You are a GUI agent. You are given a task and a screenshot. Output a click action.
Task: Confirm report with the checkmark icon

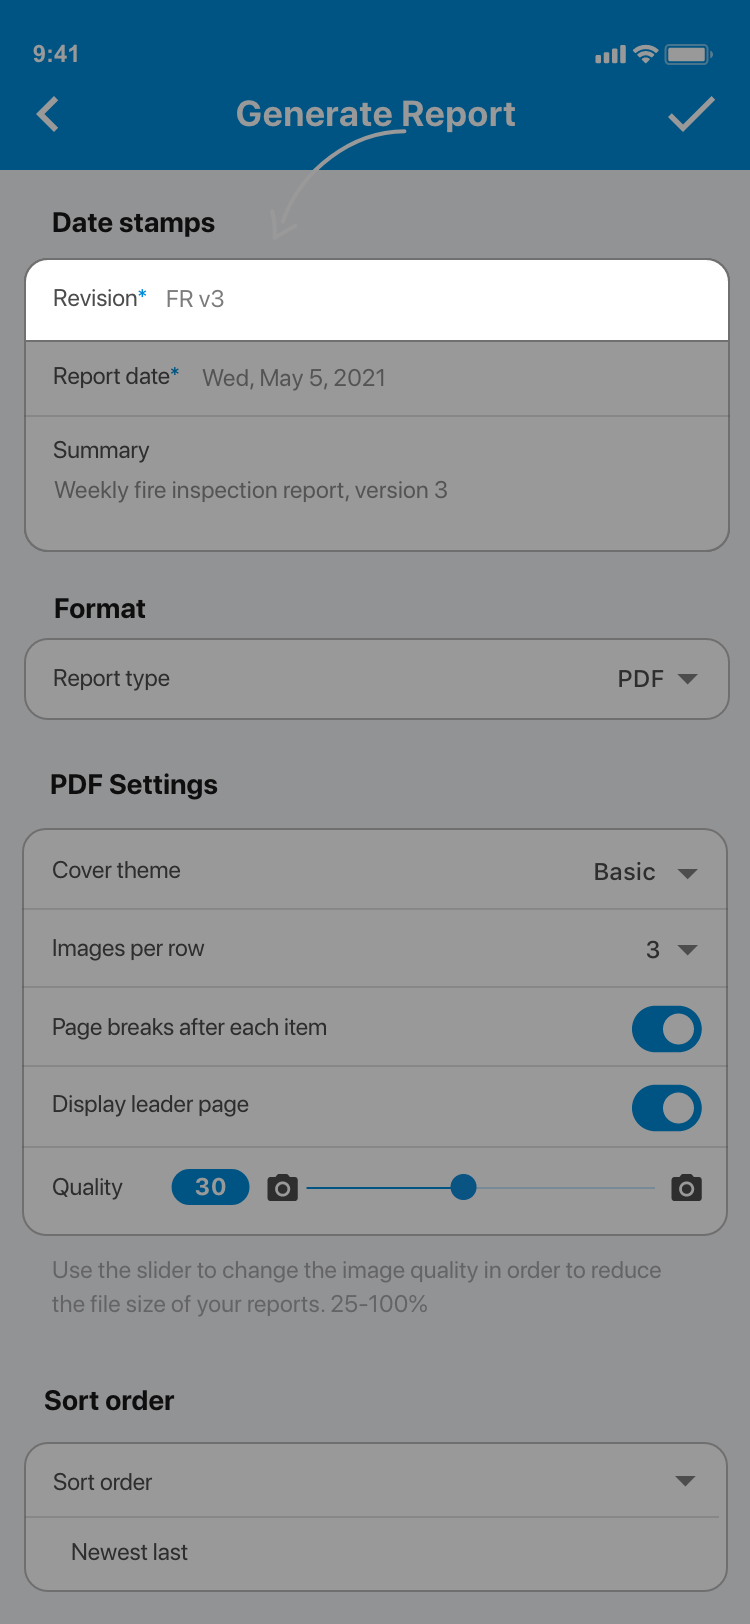pyautogui.click(x=691, y=114)
